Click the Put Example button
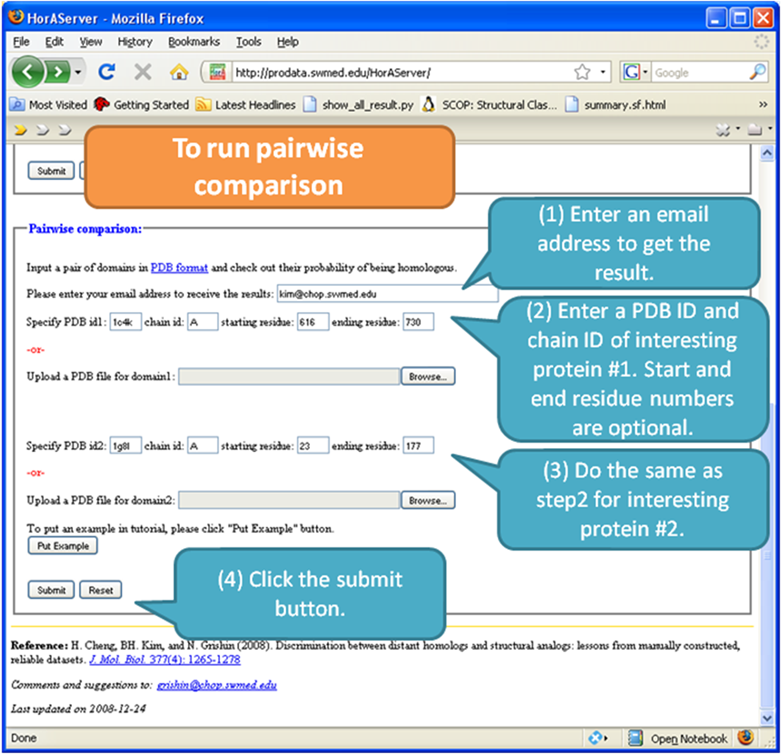This screenshot has height=754, width=781. coord(62,546)
